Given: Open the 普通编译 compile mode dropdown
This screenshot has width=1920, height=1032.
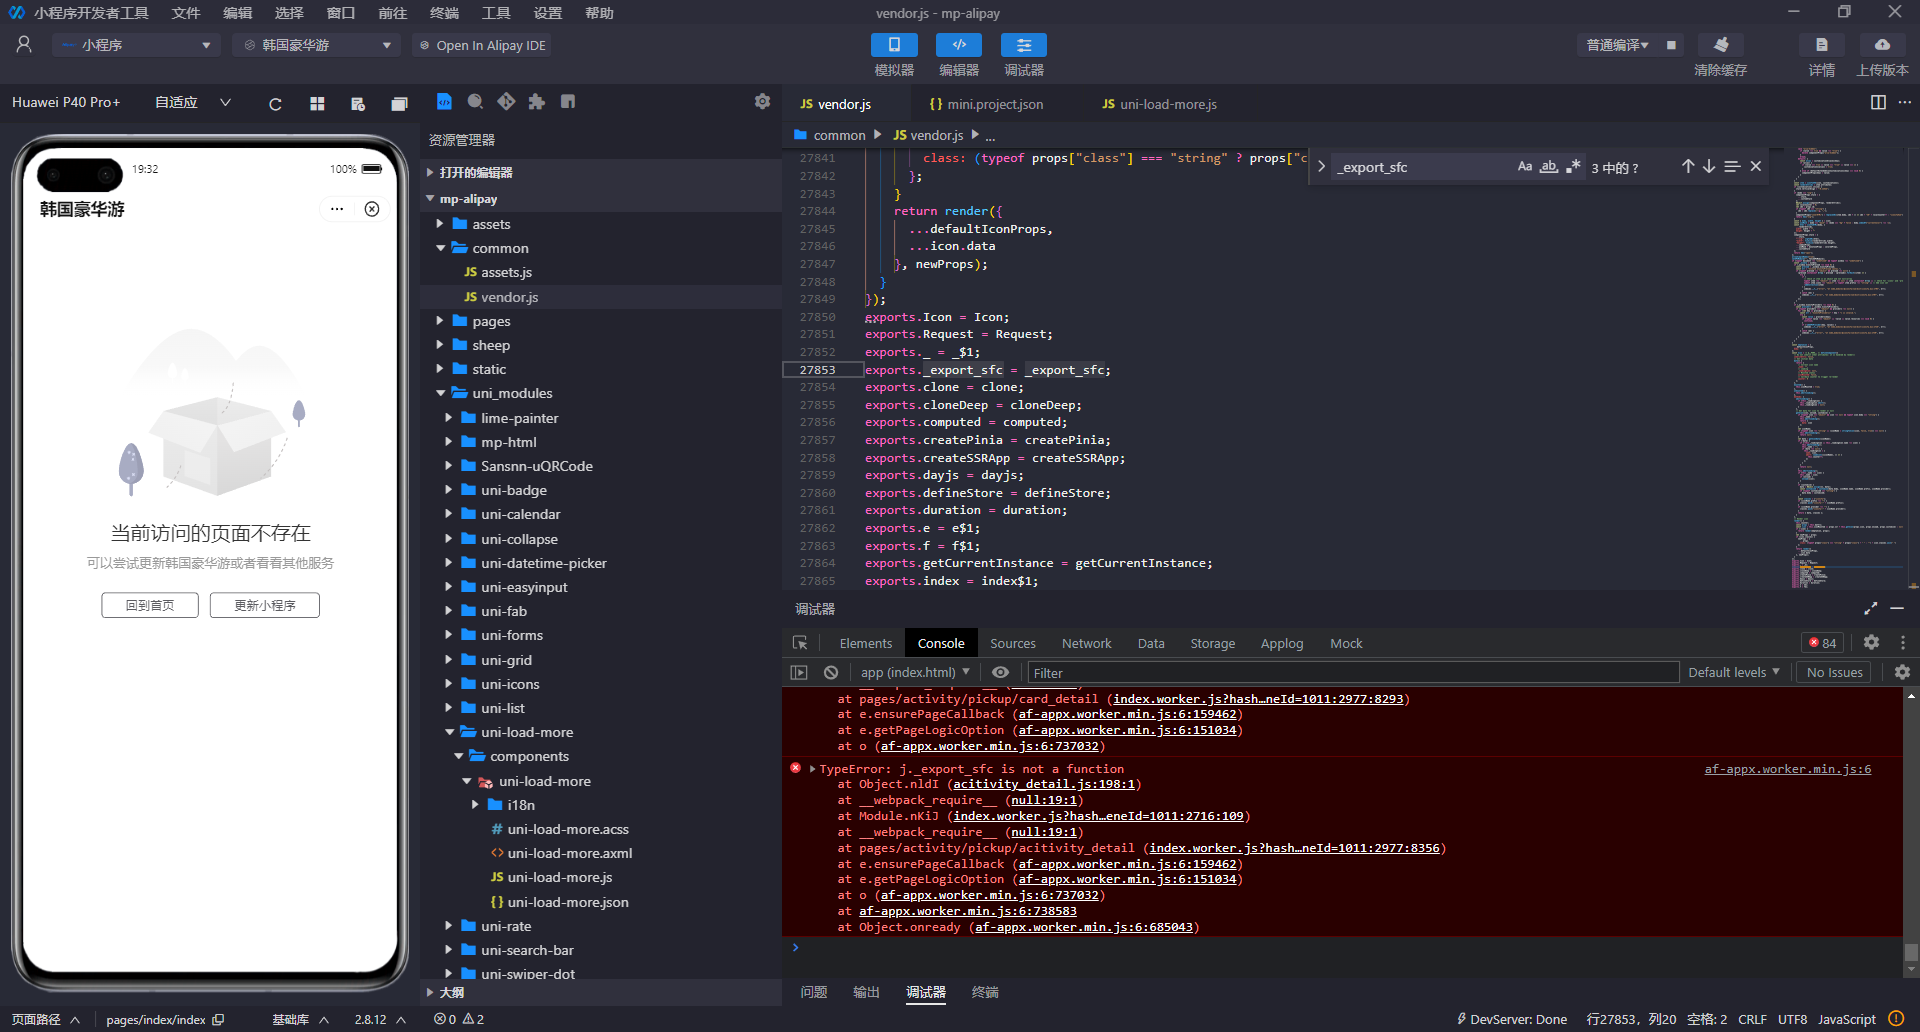Looking at the screenshot, I should click(x=1616, y=45).
